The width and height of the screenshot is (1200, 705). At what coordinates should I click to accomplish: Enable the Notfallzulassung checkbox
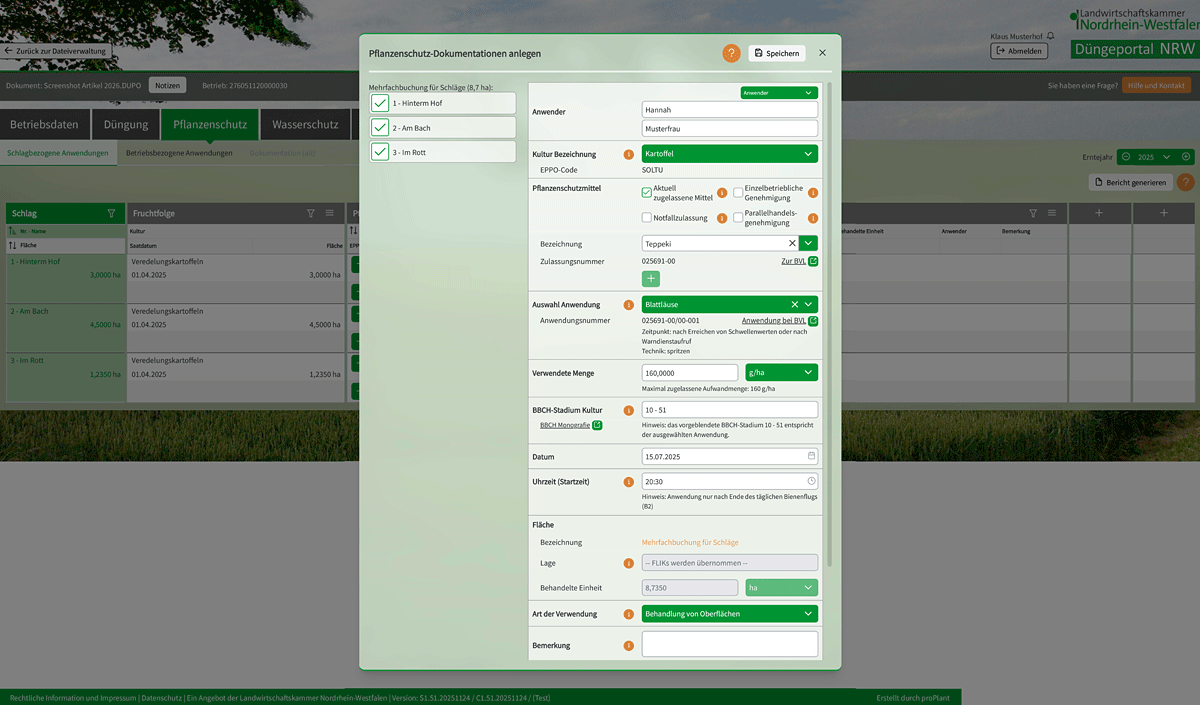tap(647, 217)
